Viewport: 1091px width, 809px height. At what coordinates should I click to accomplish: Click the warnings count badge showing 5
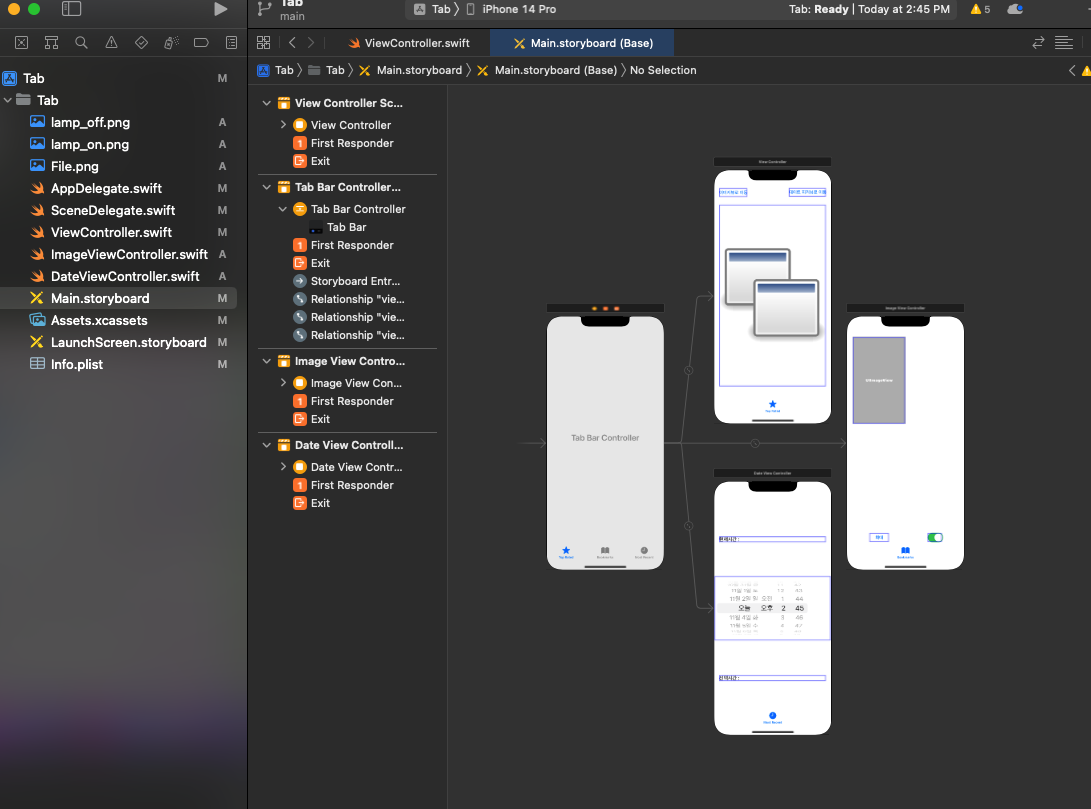(980, 9)
